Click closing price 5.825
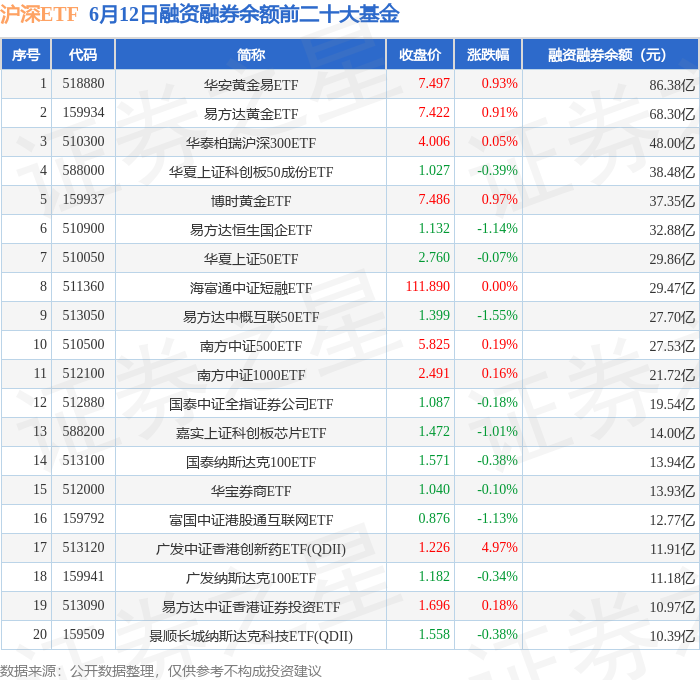Viewport: 700px width, 680px height. point(434,345)
